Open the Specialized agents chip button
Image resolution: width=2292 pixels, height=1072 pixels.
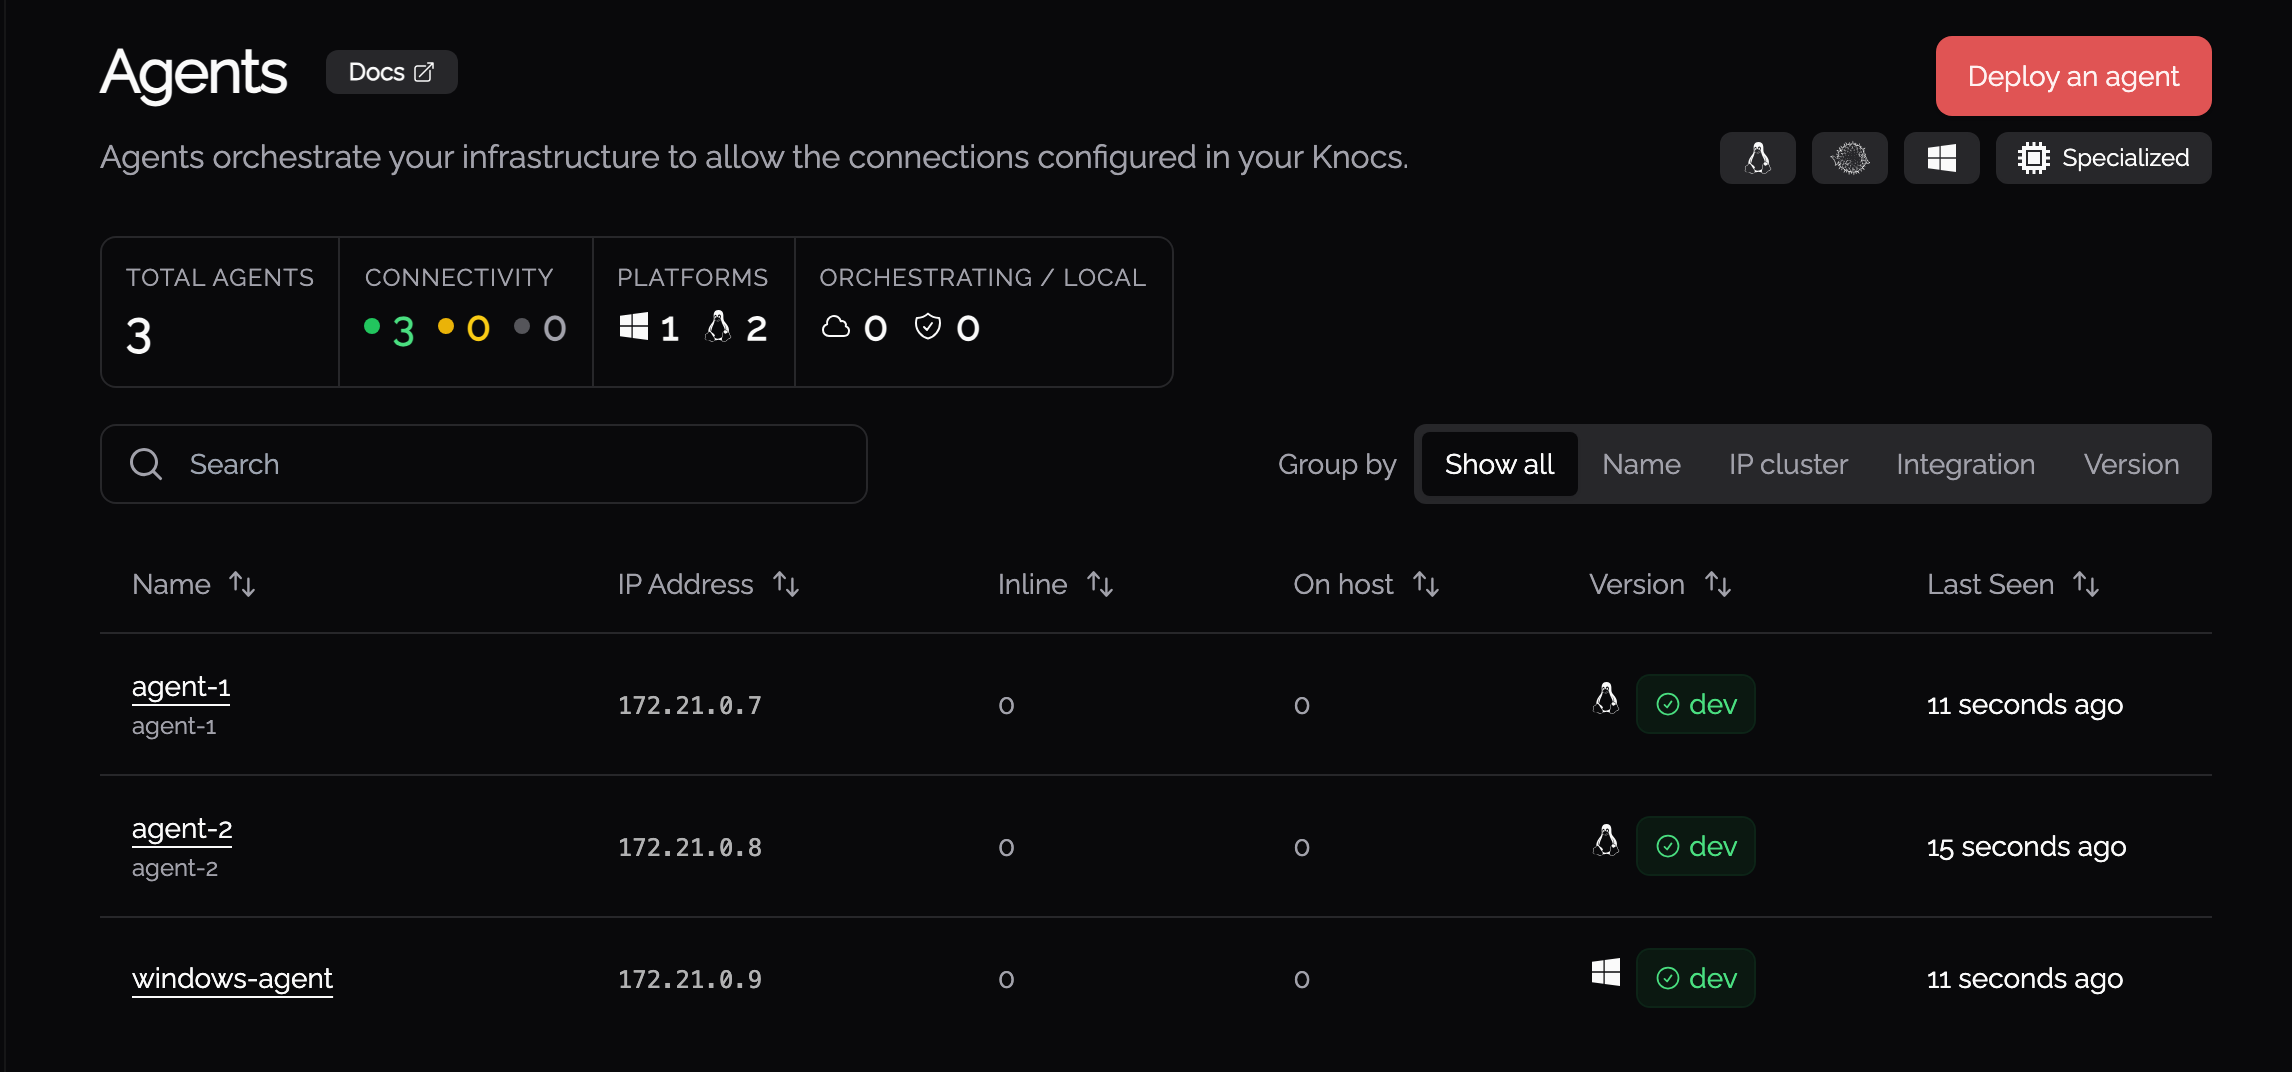2103,158
